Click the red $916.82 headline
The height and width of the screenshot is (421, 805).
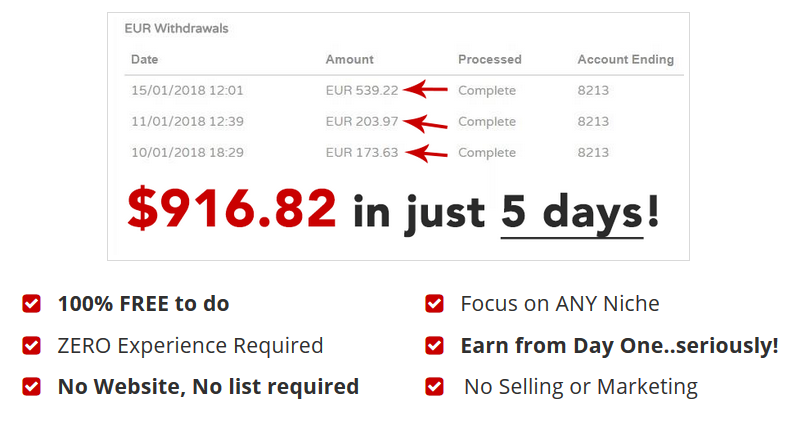tap(232, 208)
